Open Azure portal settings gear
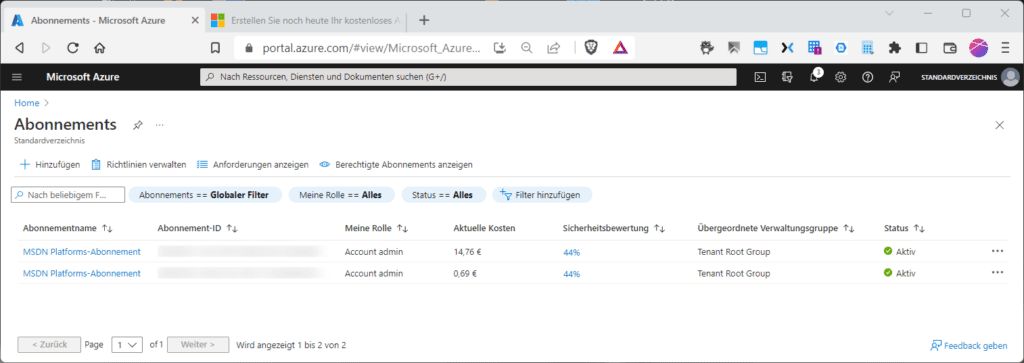This screenshot has height=363, width=1024. [x=840, y=77]
